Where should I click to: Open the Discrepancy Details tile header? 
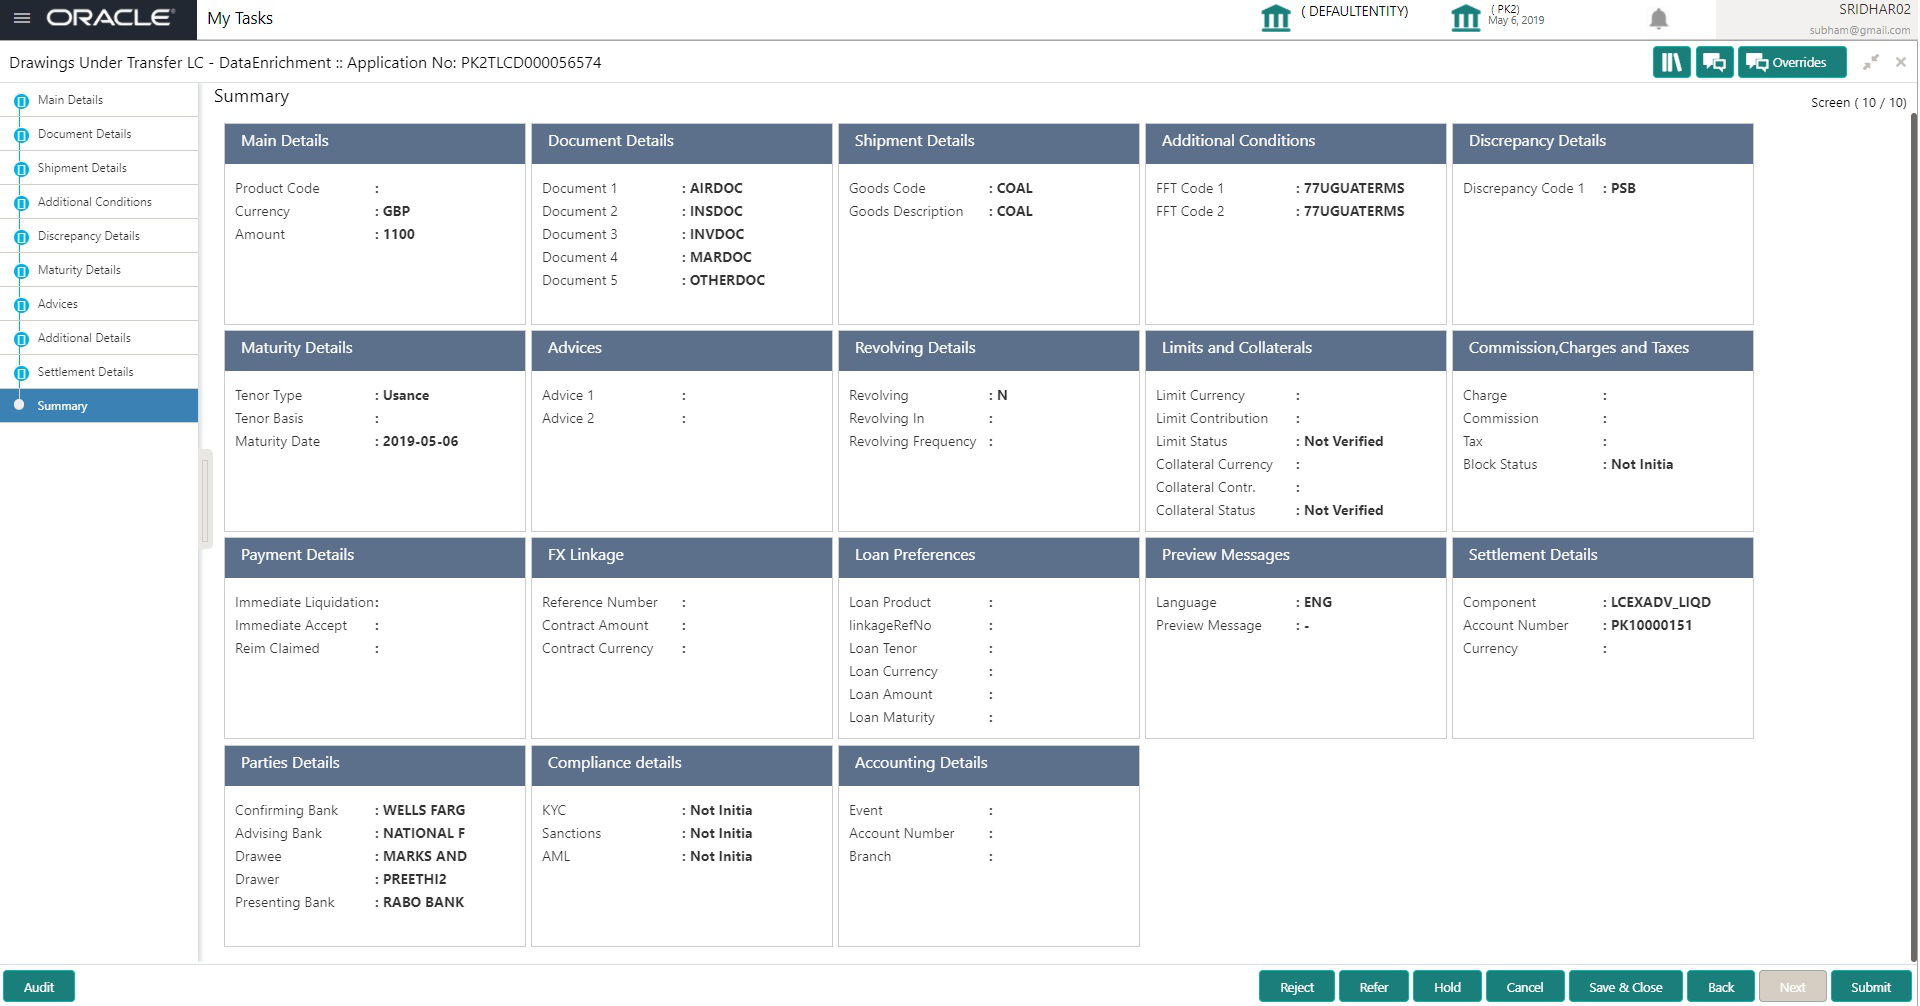pos(1603,142)
